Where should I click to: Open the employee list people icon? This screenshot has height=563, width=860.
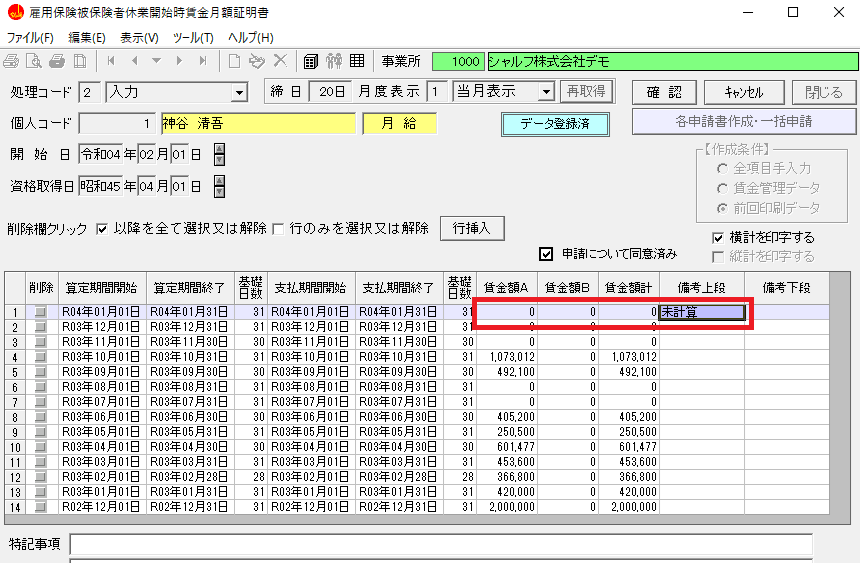point(333,61)
